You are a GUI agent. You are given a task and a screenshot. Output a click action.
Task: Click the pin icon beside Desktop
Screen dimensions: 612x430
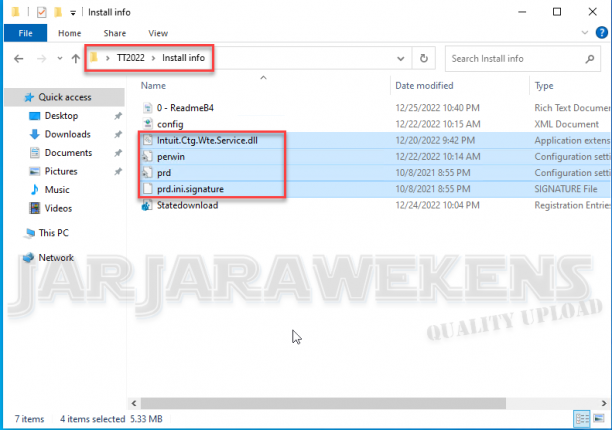[x=118, y=116]
